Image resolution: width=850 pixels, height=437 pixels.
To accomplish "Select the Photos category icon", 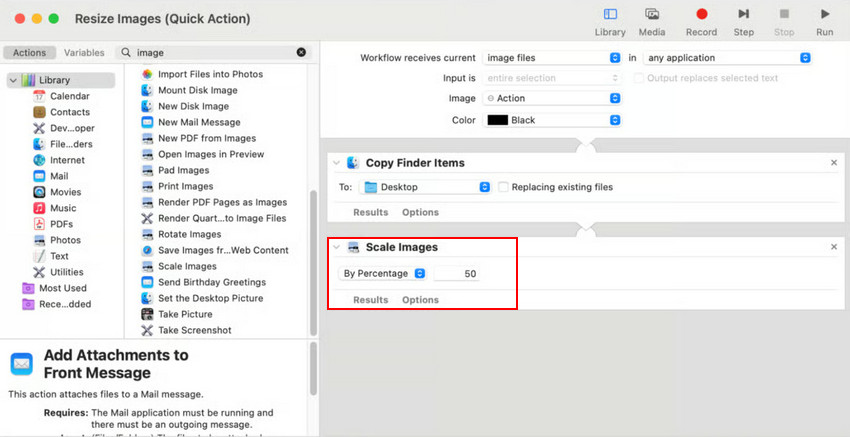I will 39,240.
